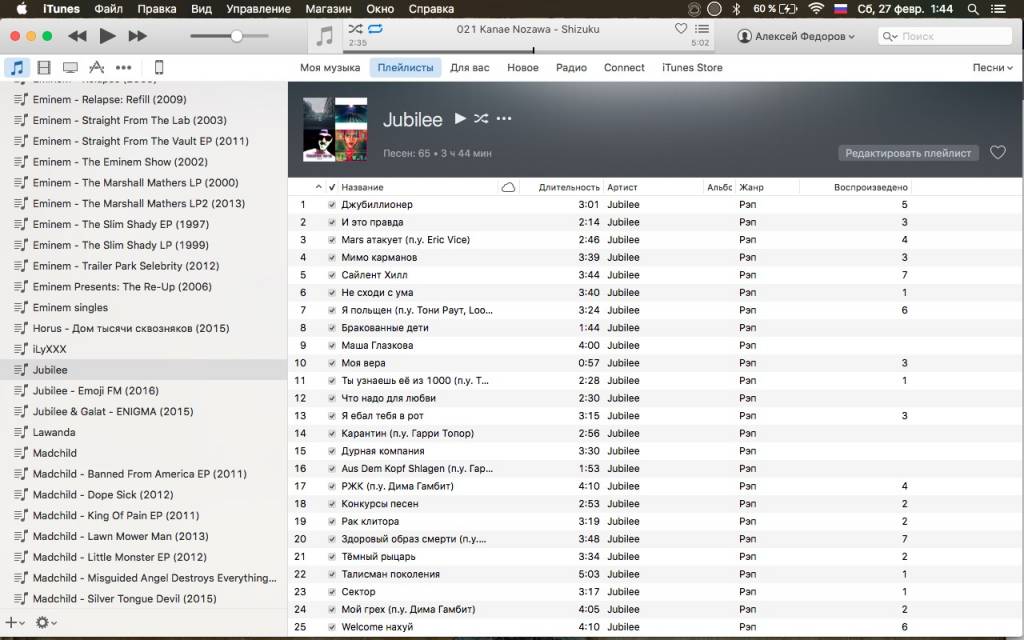Show more media types with ellipsis icon
Viewport: 1024px width, 640px height.
point(123,67)
